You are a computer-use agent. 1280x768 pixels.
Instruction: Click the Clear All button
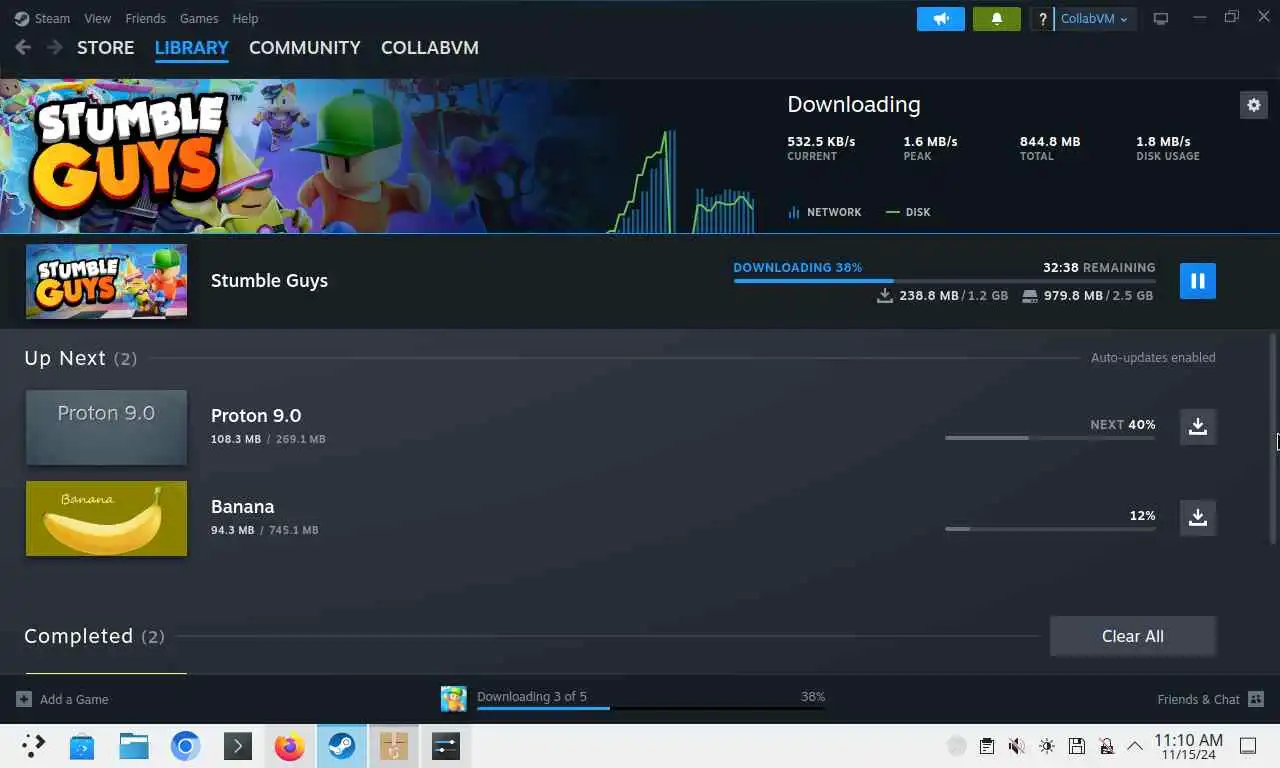tap(1133, 636)
